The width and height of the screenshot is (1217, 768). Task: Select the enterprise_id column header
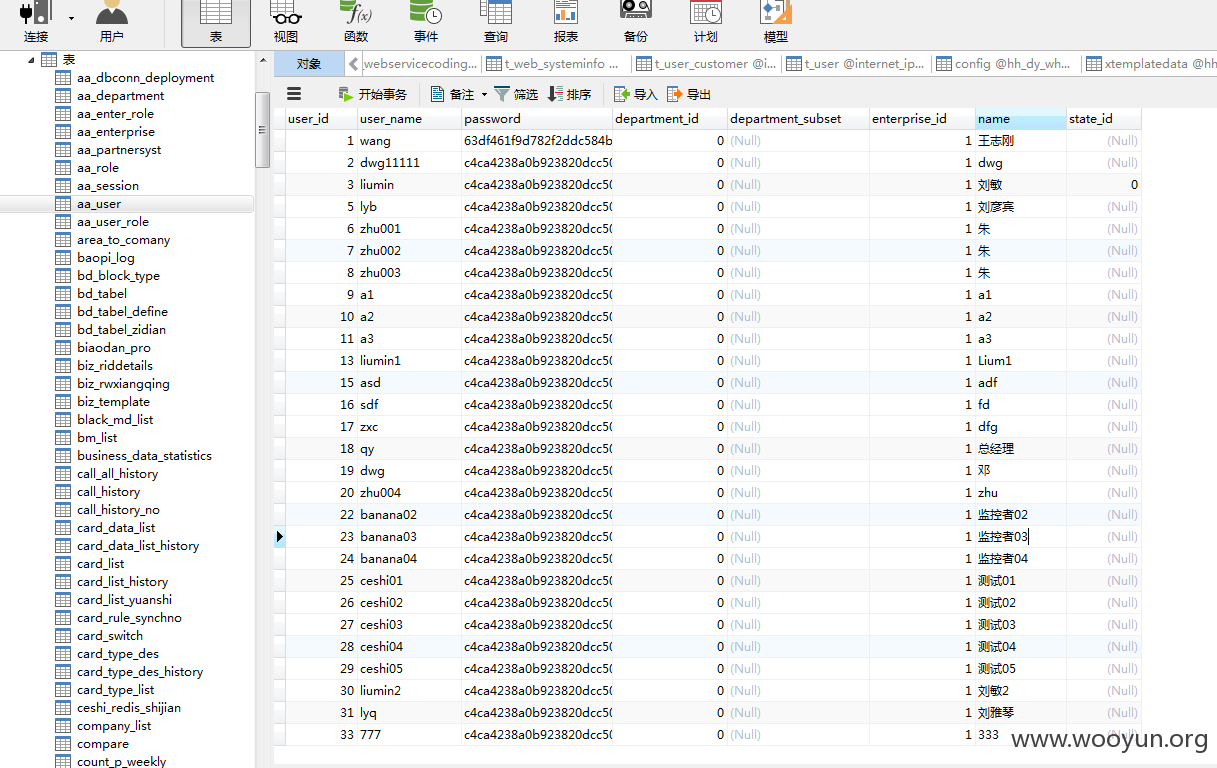[922, 119]
